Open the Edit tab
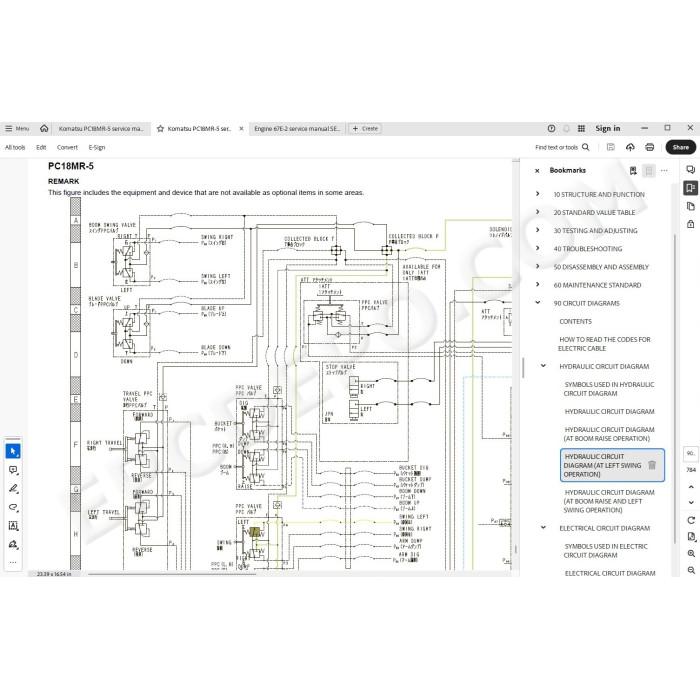The width and height of the screenshot is (700, 700). tap(41, 147)
